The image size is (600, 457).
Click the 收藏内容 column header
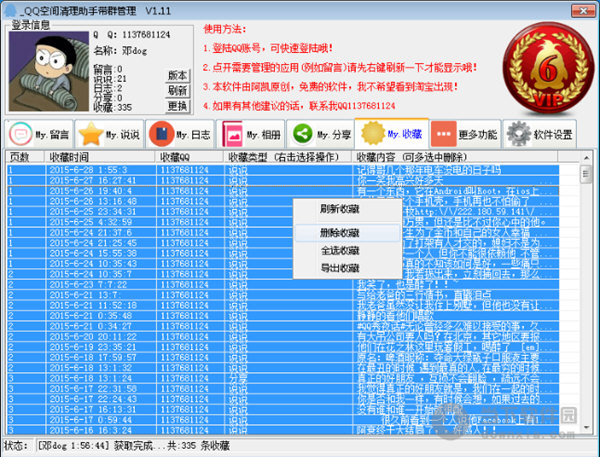pyautogui.click(x=454, y=157)
